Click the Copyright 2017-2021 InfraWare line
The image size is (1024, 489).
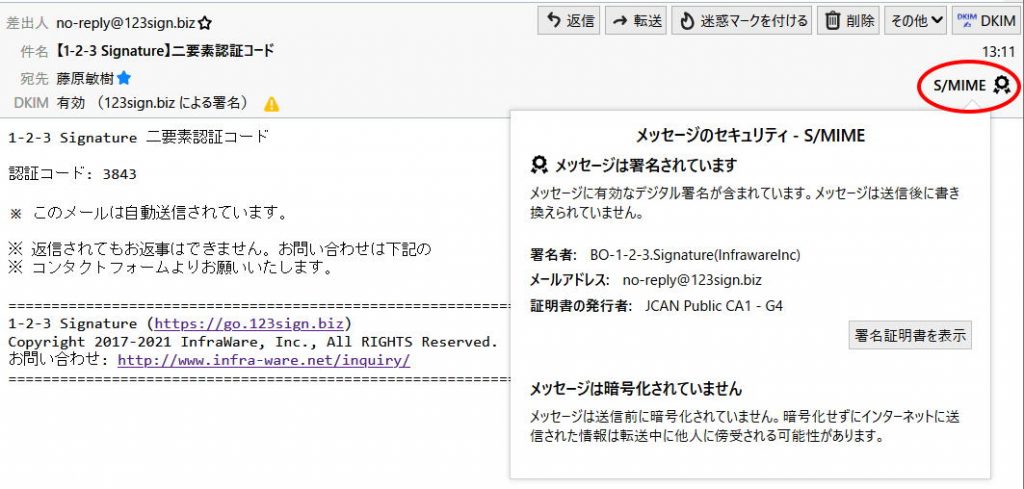(x=253, y=341)
